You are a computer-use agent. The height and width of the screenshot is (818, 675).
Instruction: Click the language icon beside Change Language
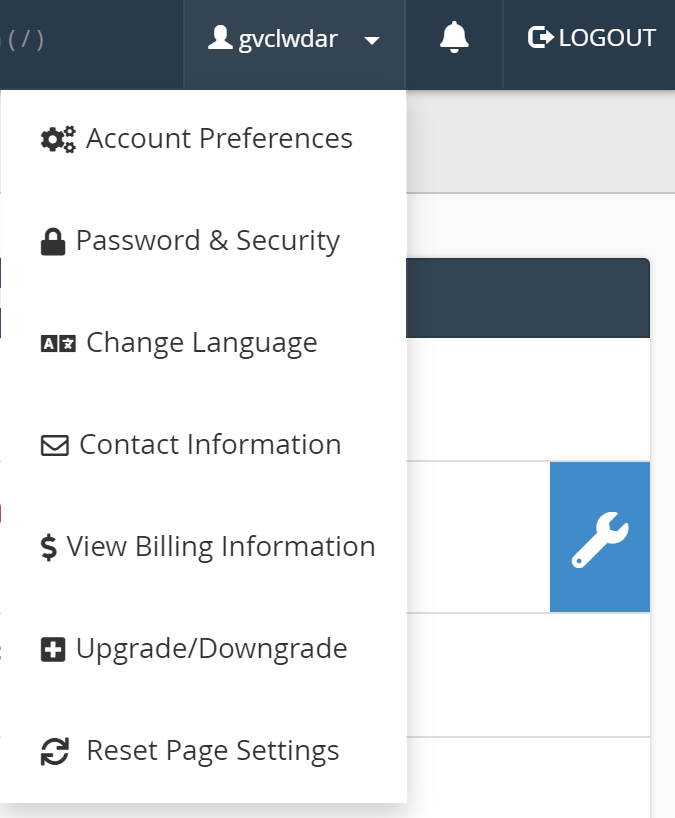[58, 344]
